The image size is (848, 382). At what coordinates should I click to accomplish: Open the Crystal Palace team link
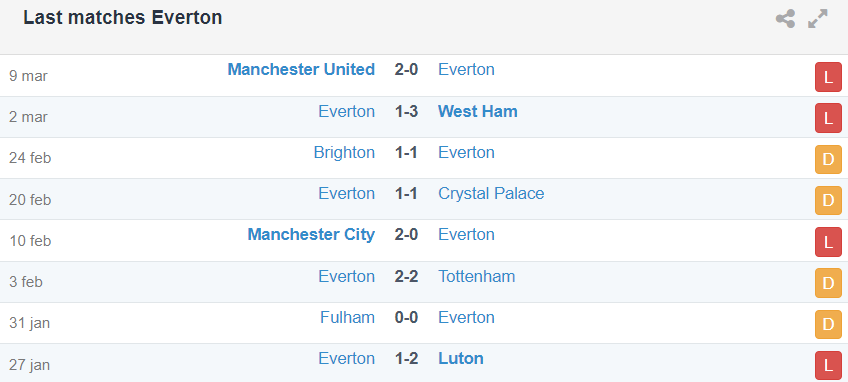pos(491,194)
